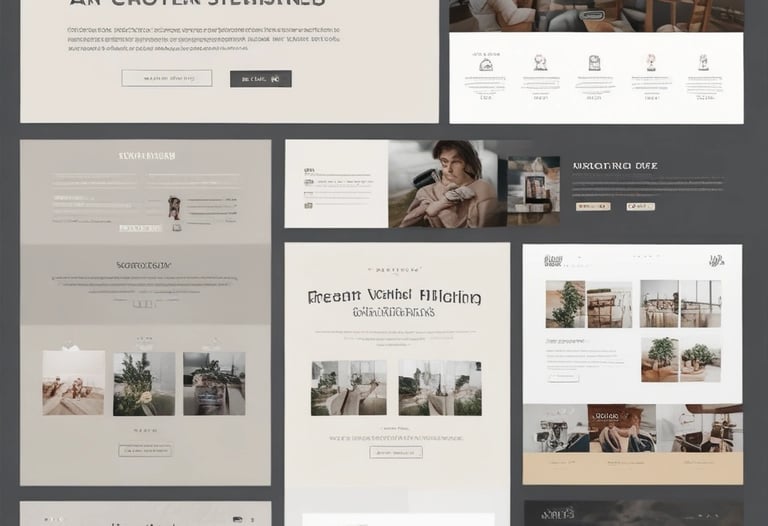This screenshot has height=526, width=768.
Task: Click the script monogram logo in the white card's header
Action: [718, 261]
